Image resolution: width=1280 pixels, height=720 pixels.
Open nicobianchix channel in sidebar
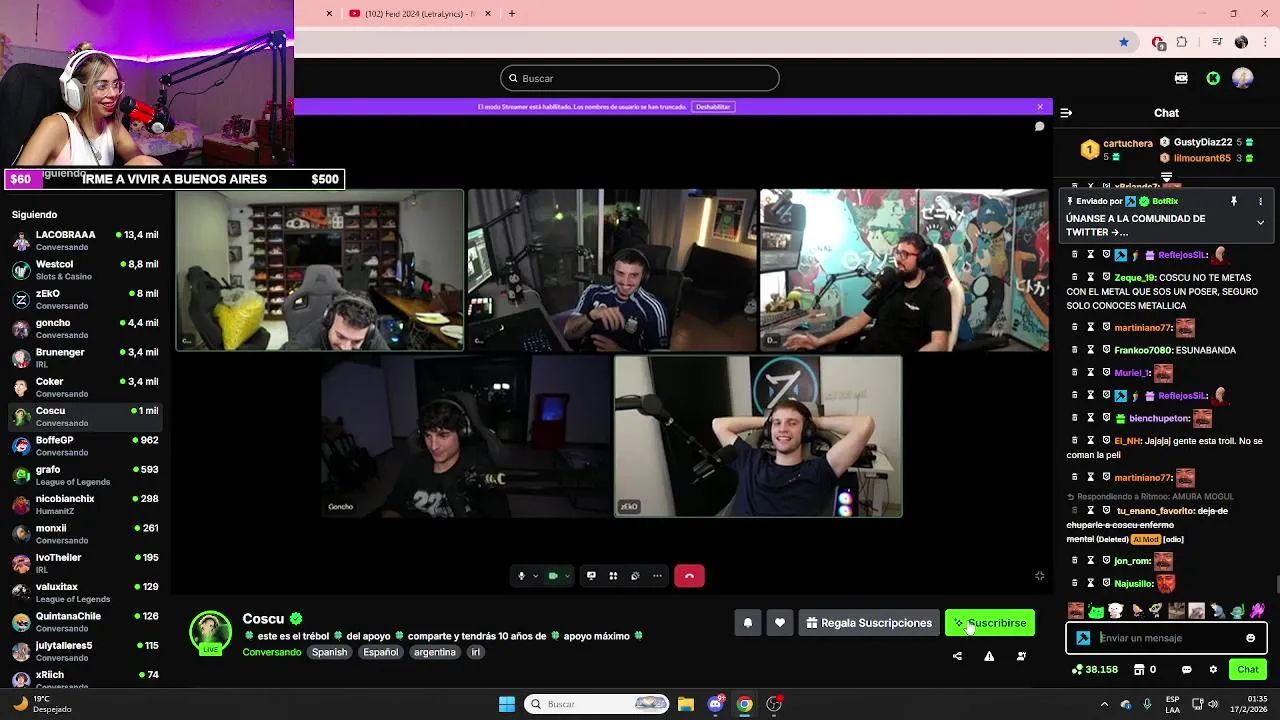click(x=85, y=505)
